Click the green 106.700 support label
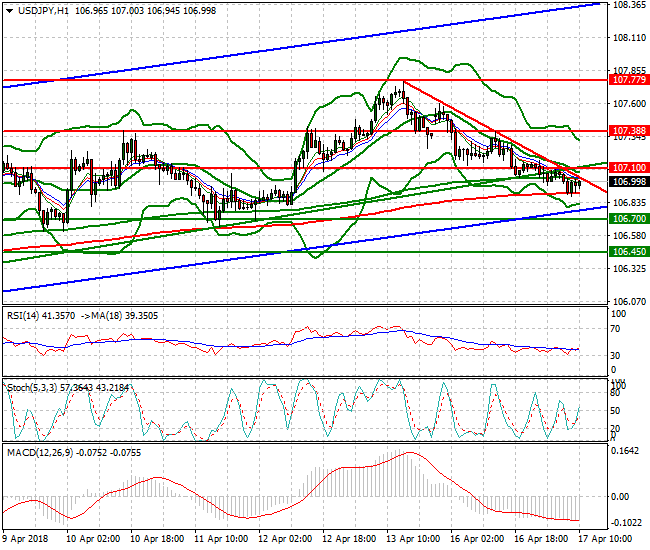Screen dimensions: 650x550 click(629, 218)
